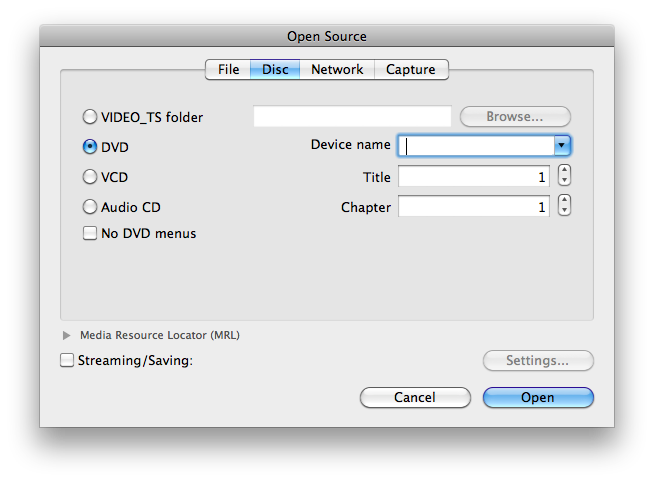
Task: Toggle the Streaming/Saving checkbox
Action: (x=68, y=360)
